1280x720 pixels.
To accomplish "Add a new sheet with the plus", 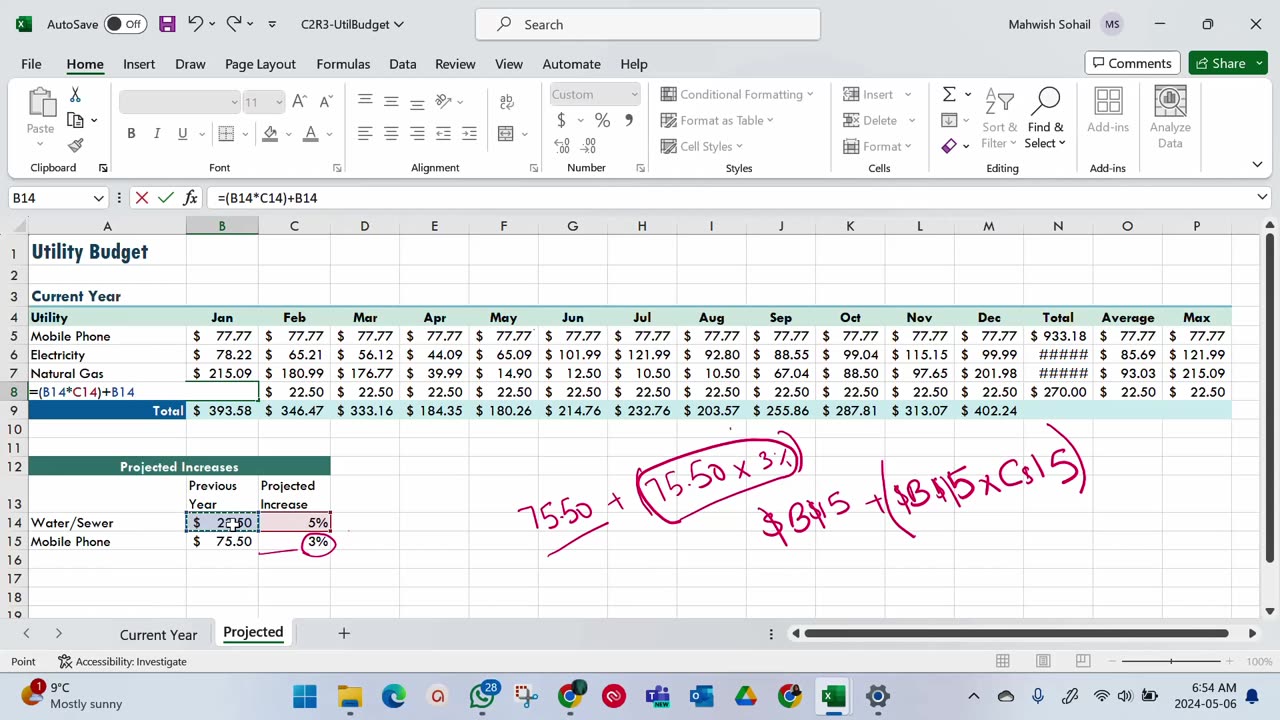I will 344,633.
